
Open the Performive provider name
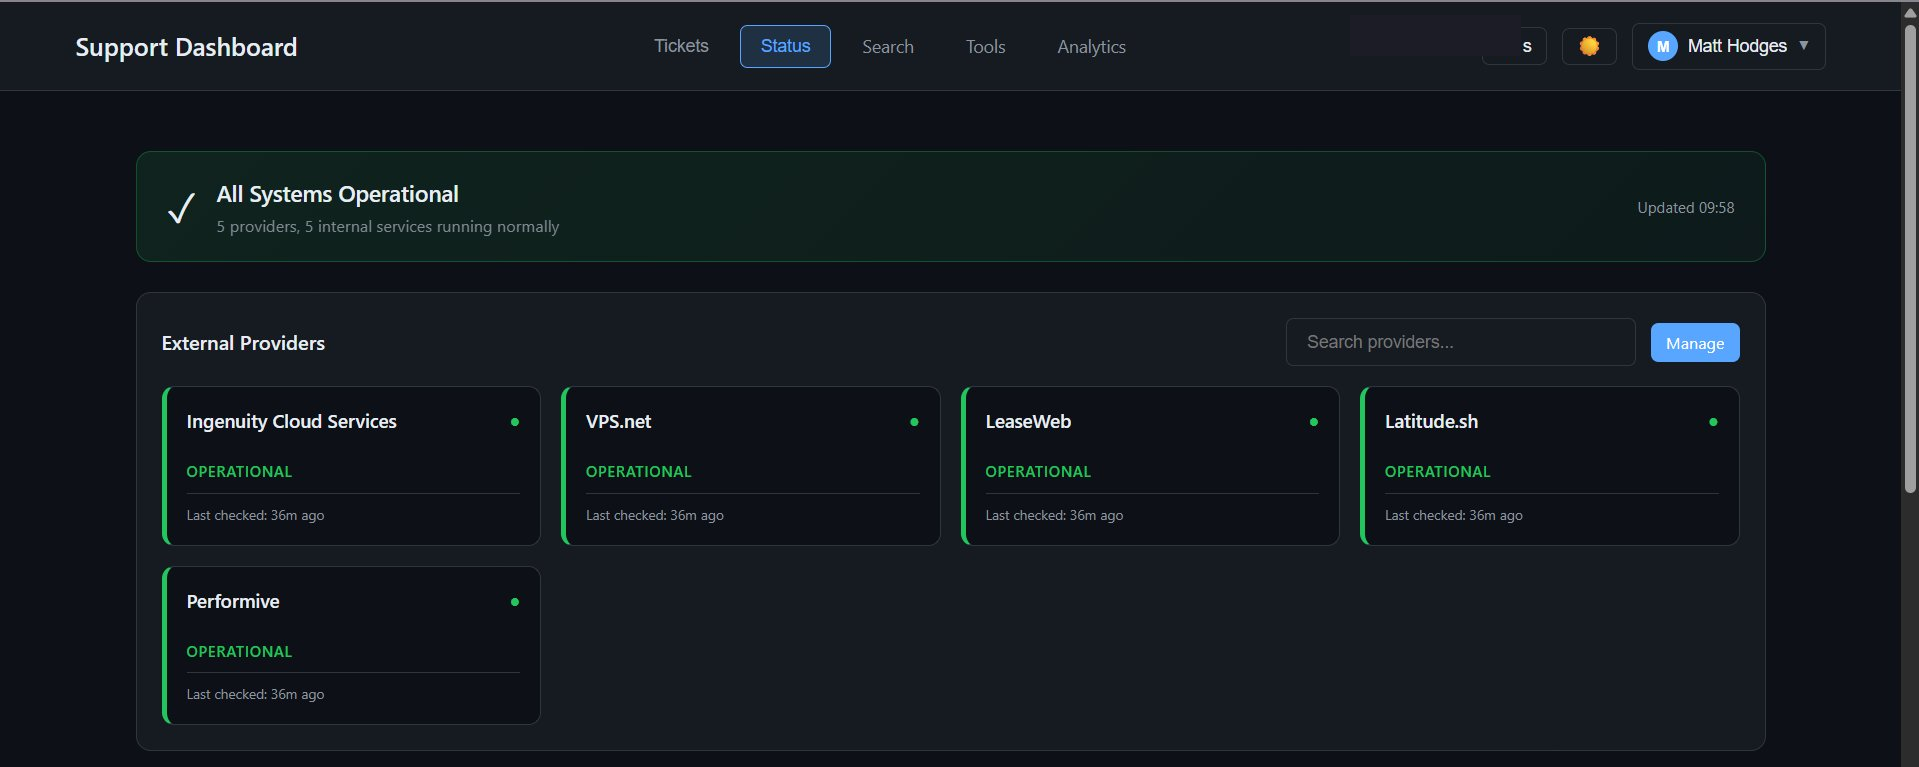tap(233, 601)
